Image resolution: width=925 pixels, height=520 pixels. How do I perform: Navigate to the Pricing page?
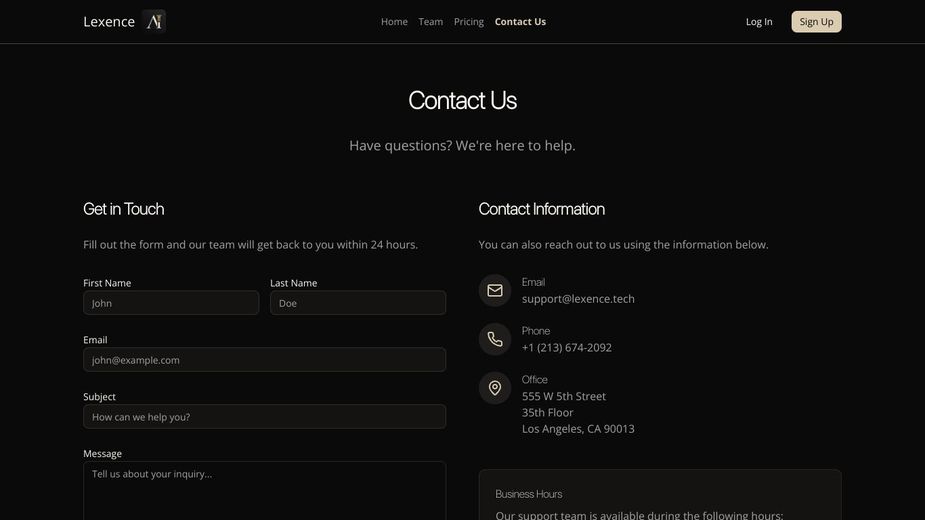click(468, 22)
